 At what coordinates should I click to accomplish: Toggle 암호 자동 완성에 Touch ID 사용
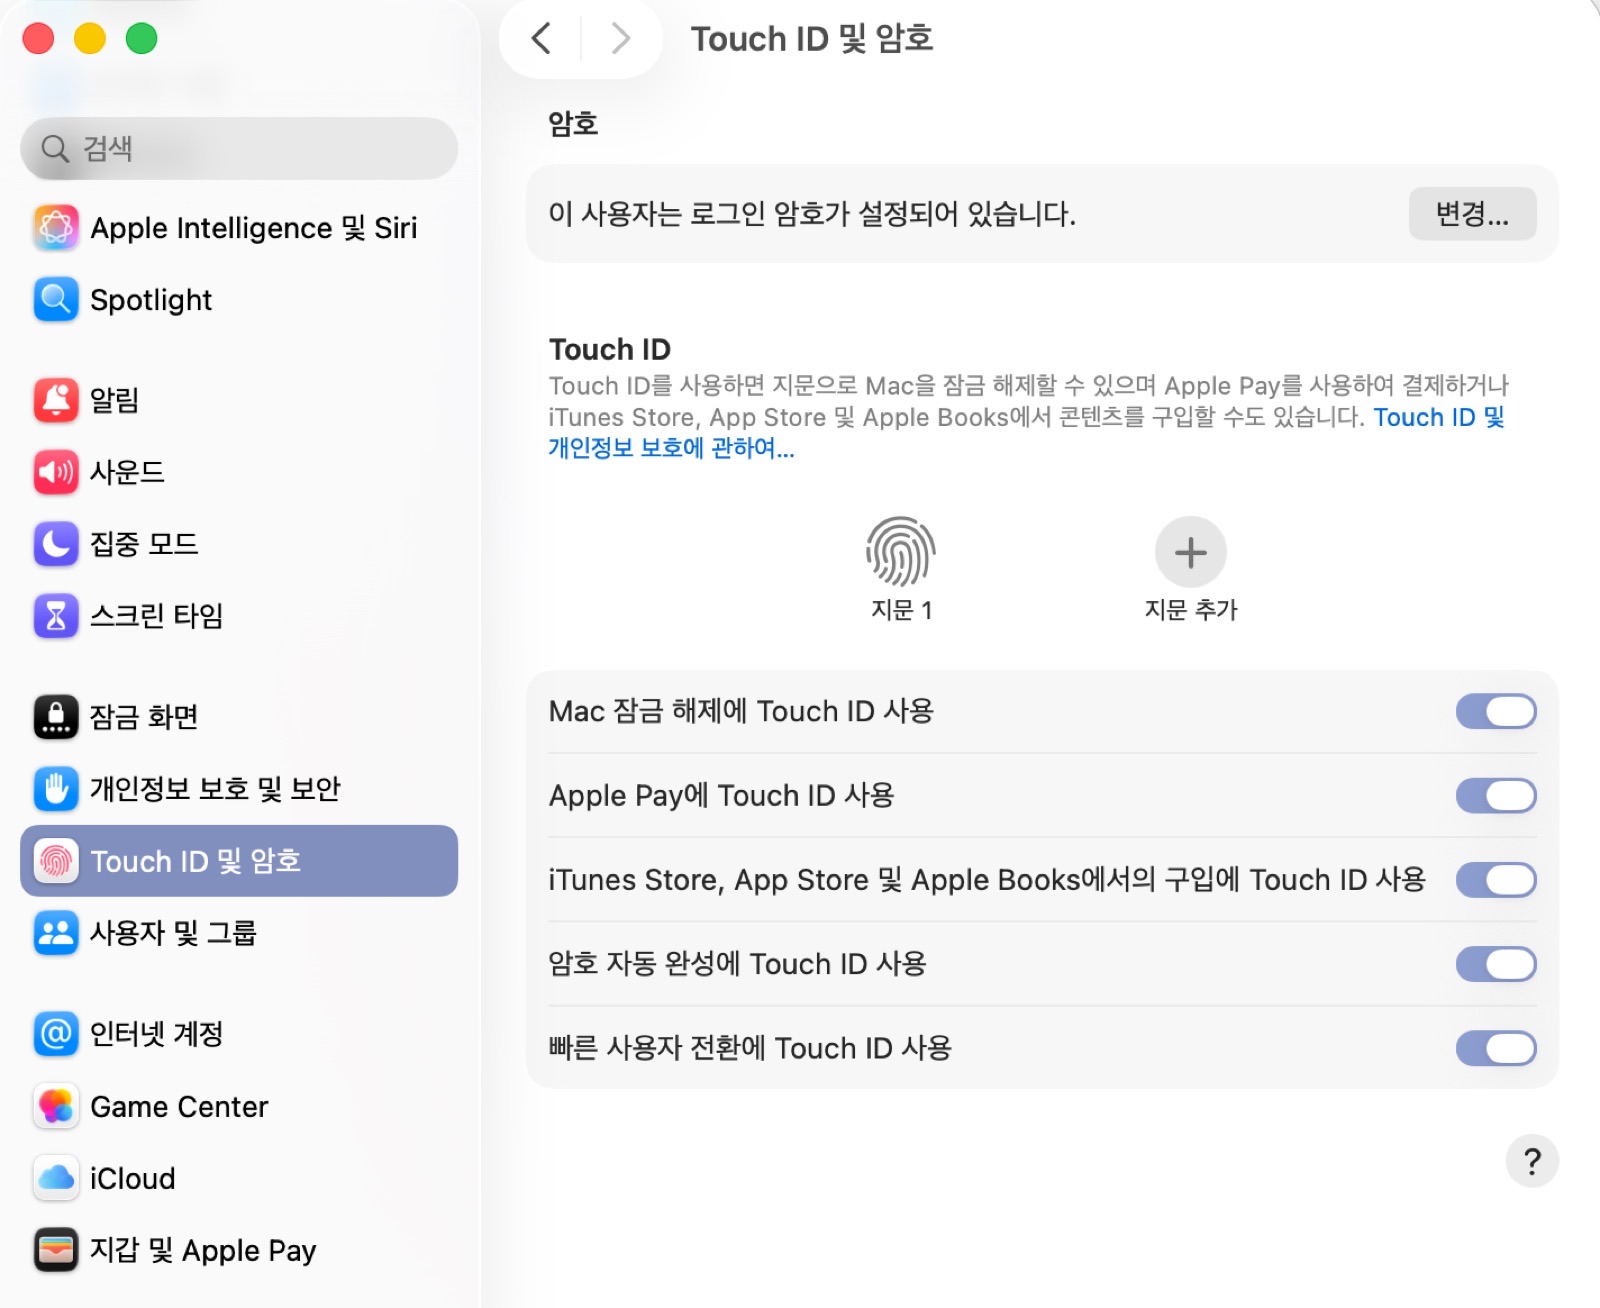[1496, 964]
